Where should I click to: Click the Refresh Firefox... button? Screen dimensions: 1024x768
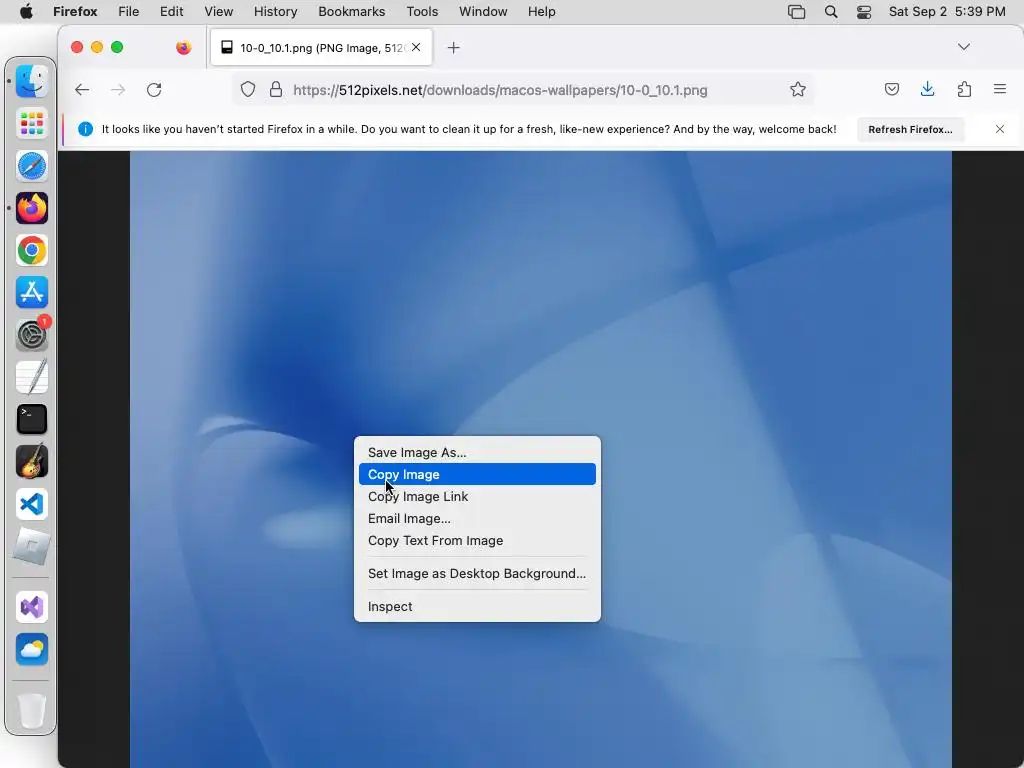910,129
